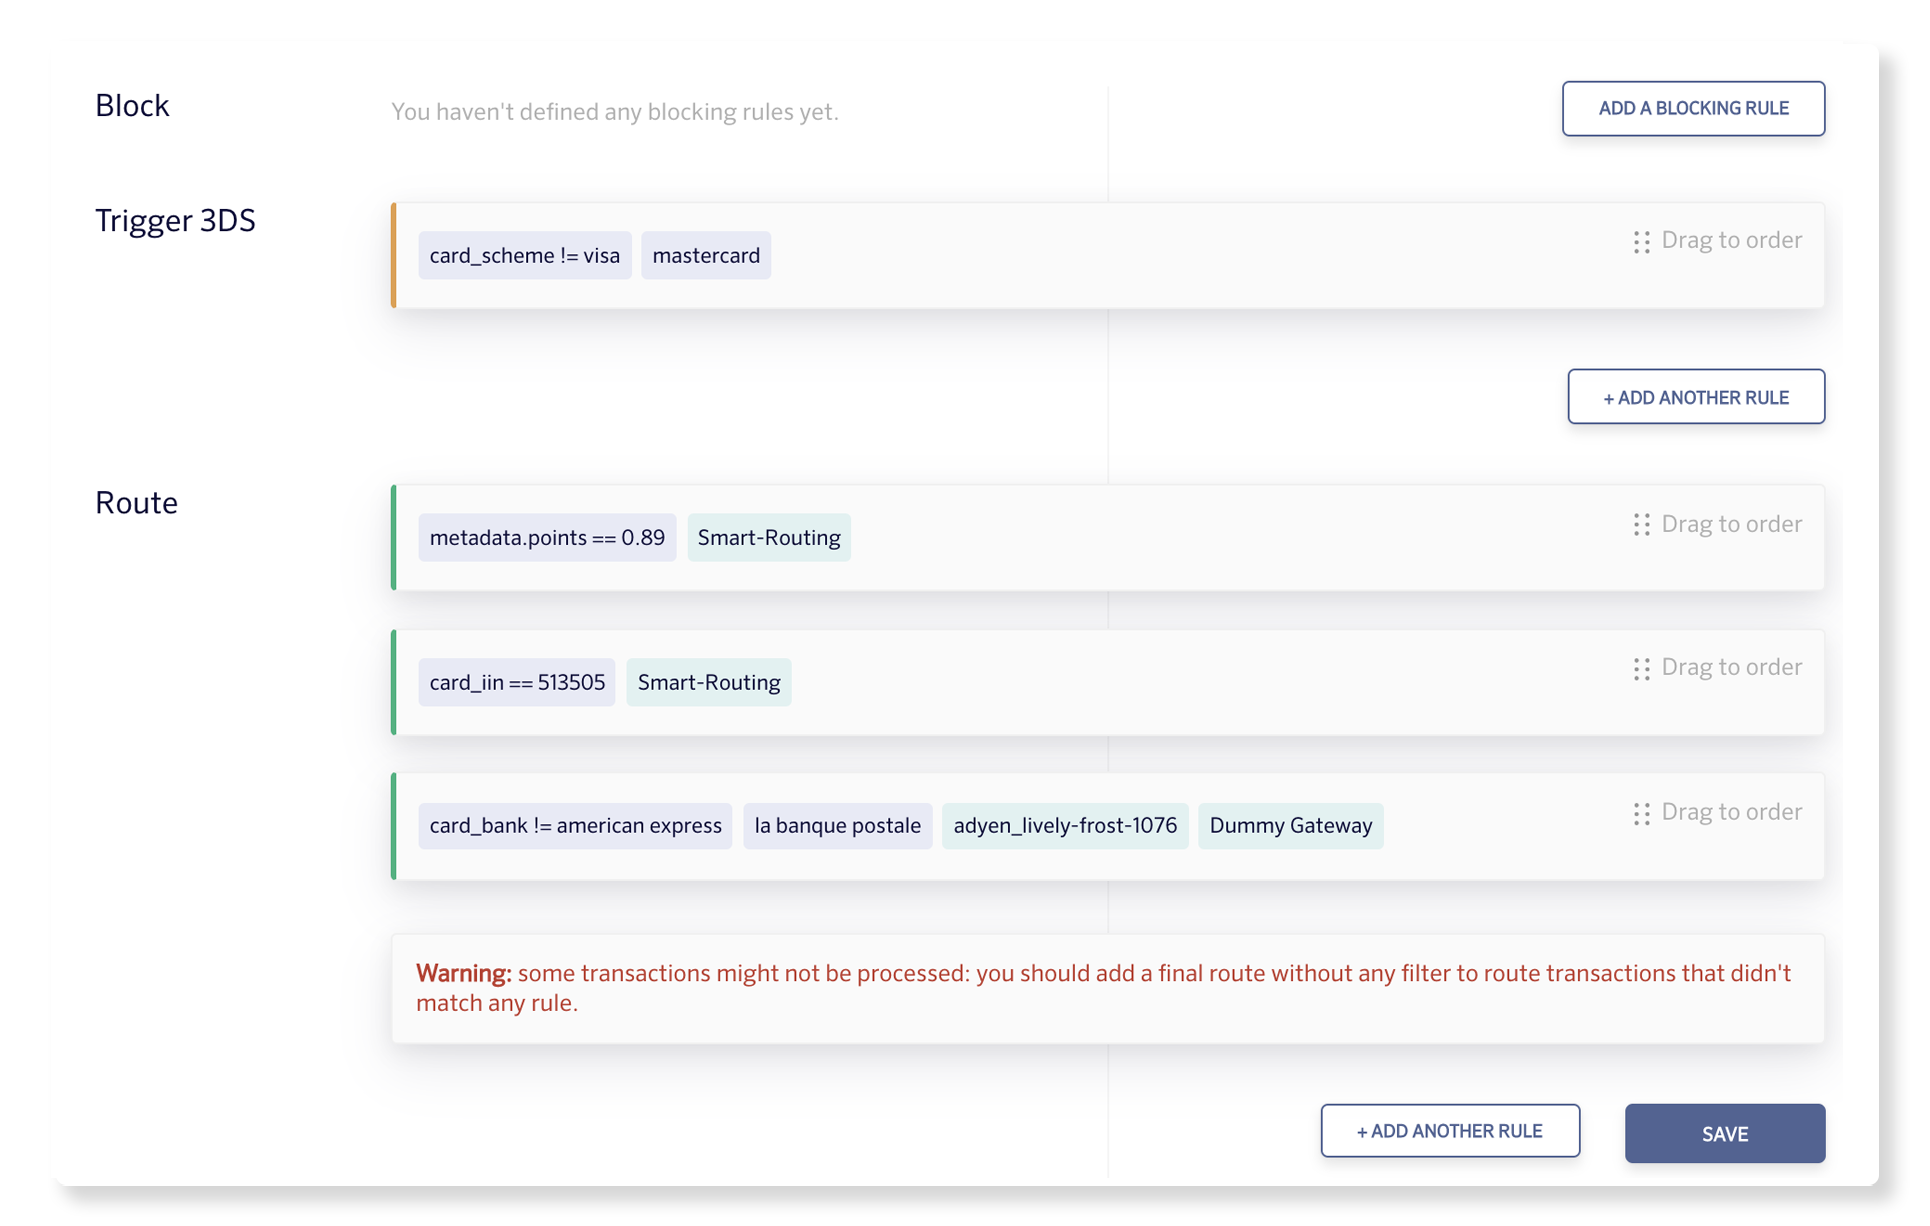Add another rule under Route section

[x=1449, y=1131]
